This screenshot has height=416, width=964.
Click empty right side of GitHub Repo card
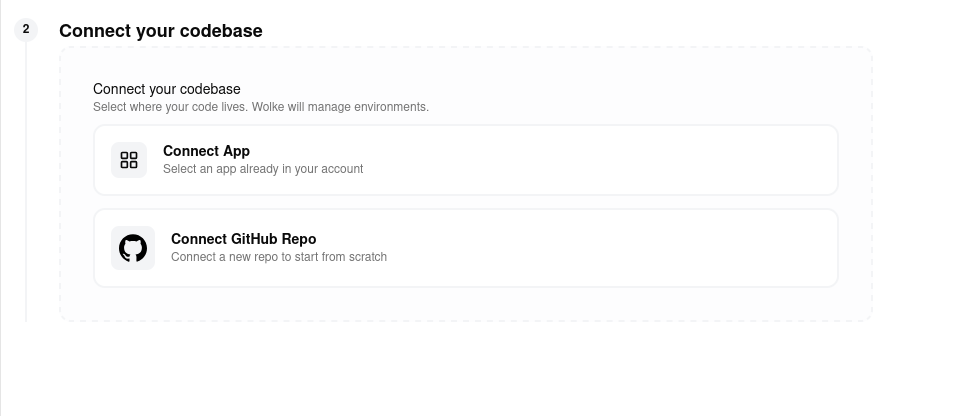pyautogui.click(x=700, y=248)
